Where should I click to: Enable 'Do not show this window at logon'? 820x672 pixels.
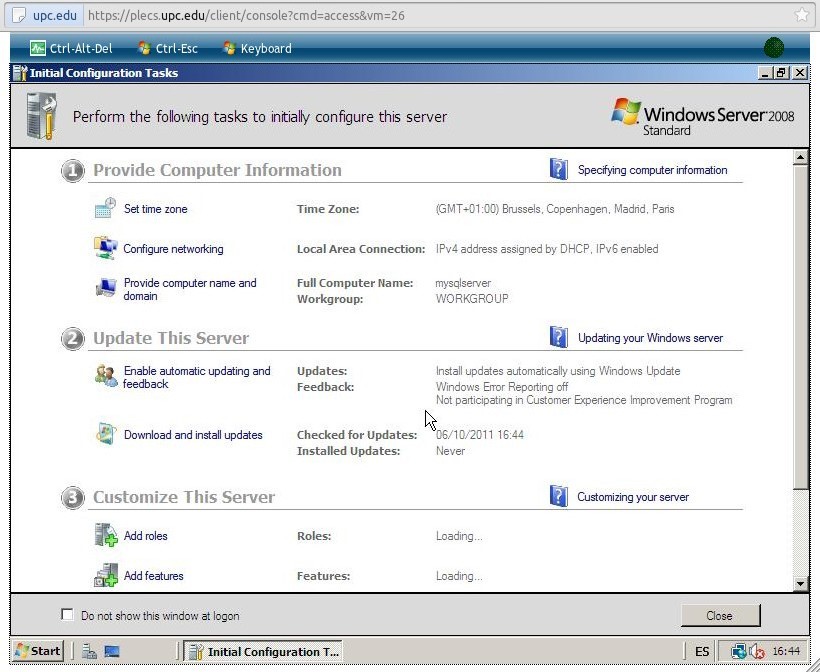point(68,615)
